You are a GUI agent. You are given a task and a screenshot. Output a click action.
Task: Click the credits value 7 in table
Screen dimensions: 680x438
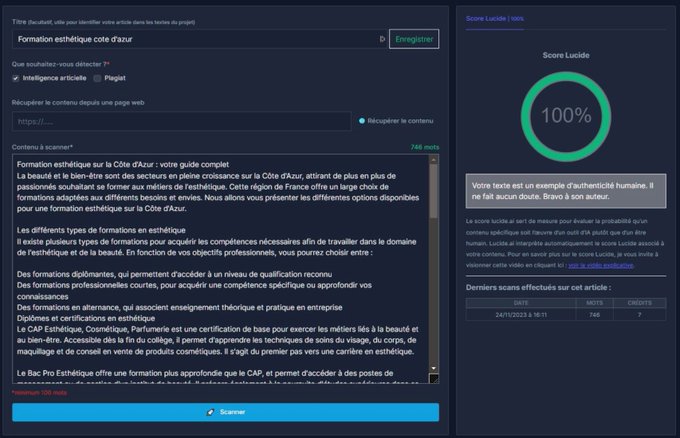tap(640, 315)
